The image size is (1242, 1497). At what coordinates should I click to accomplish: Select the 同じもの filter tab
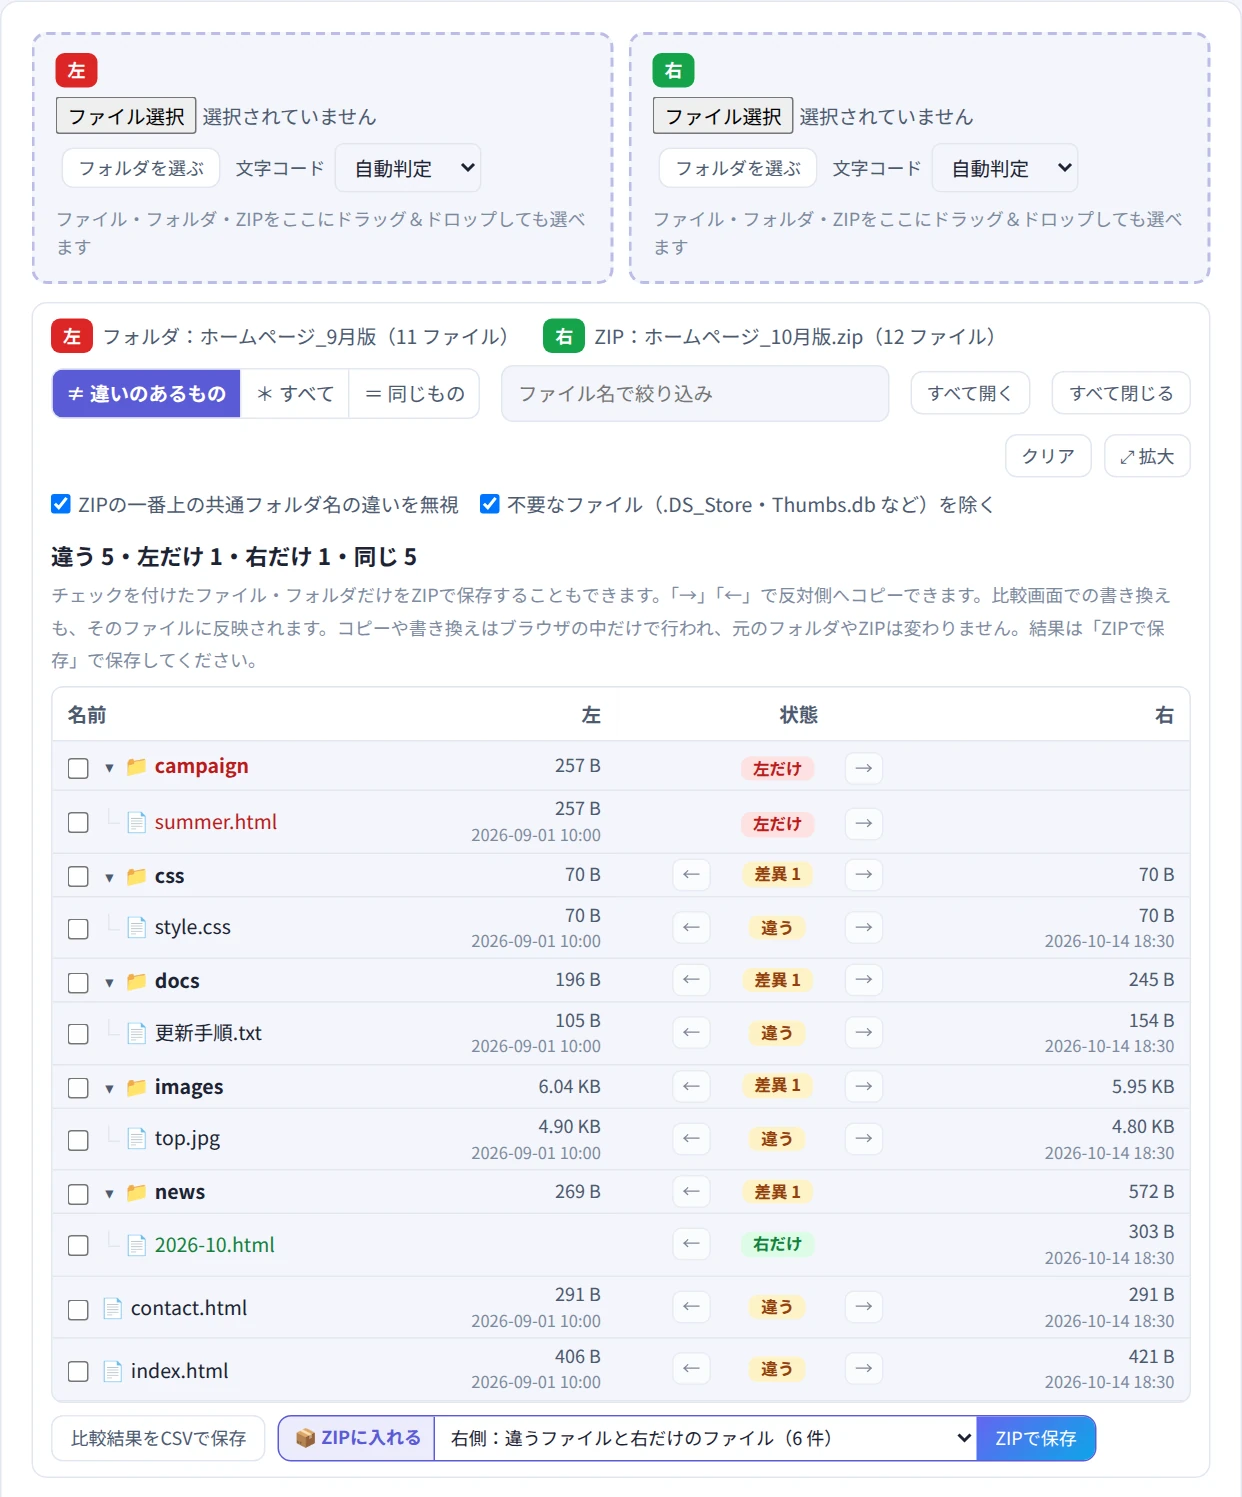click(414, 394)
